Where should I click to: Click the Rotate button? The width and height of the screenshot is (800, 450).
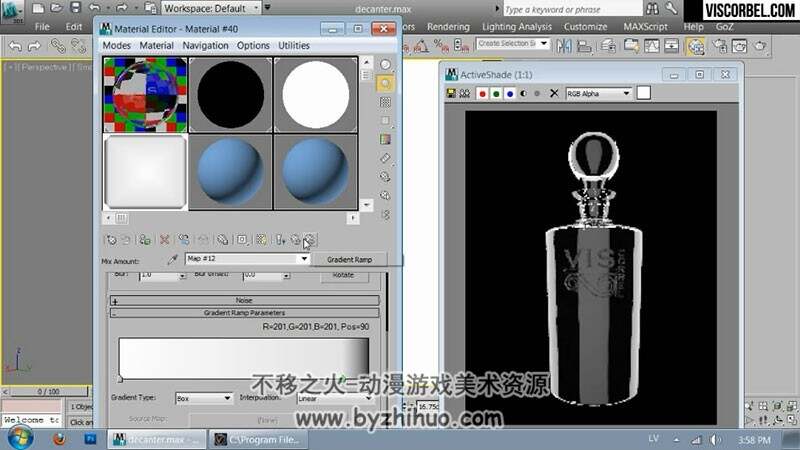pyautogui.click(x=343, y=275)
